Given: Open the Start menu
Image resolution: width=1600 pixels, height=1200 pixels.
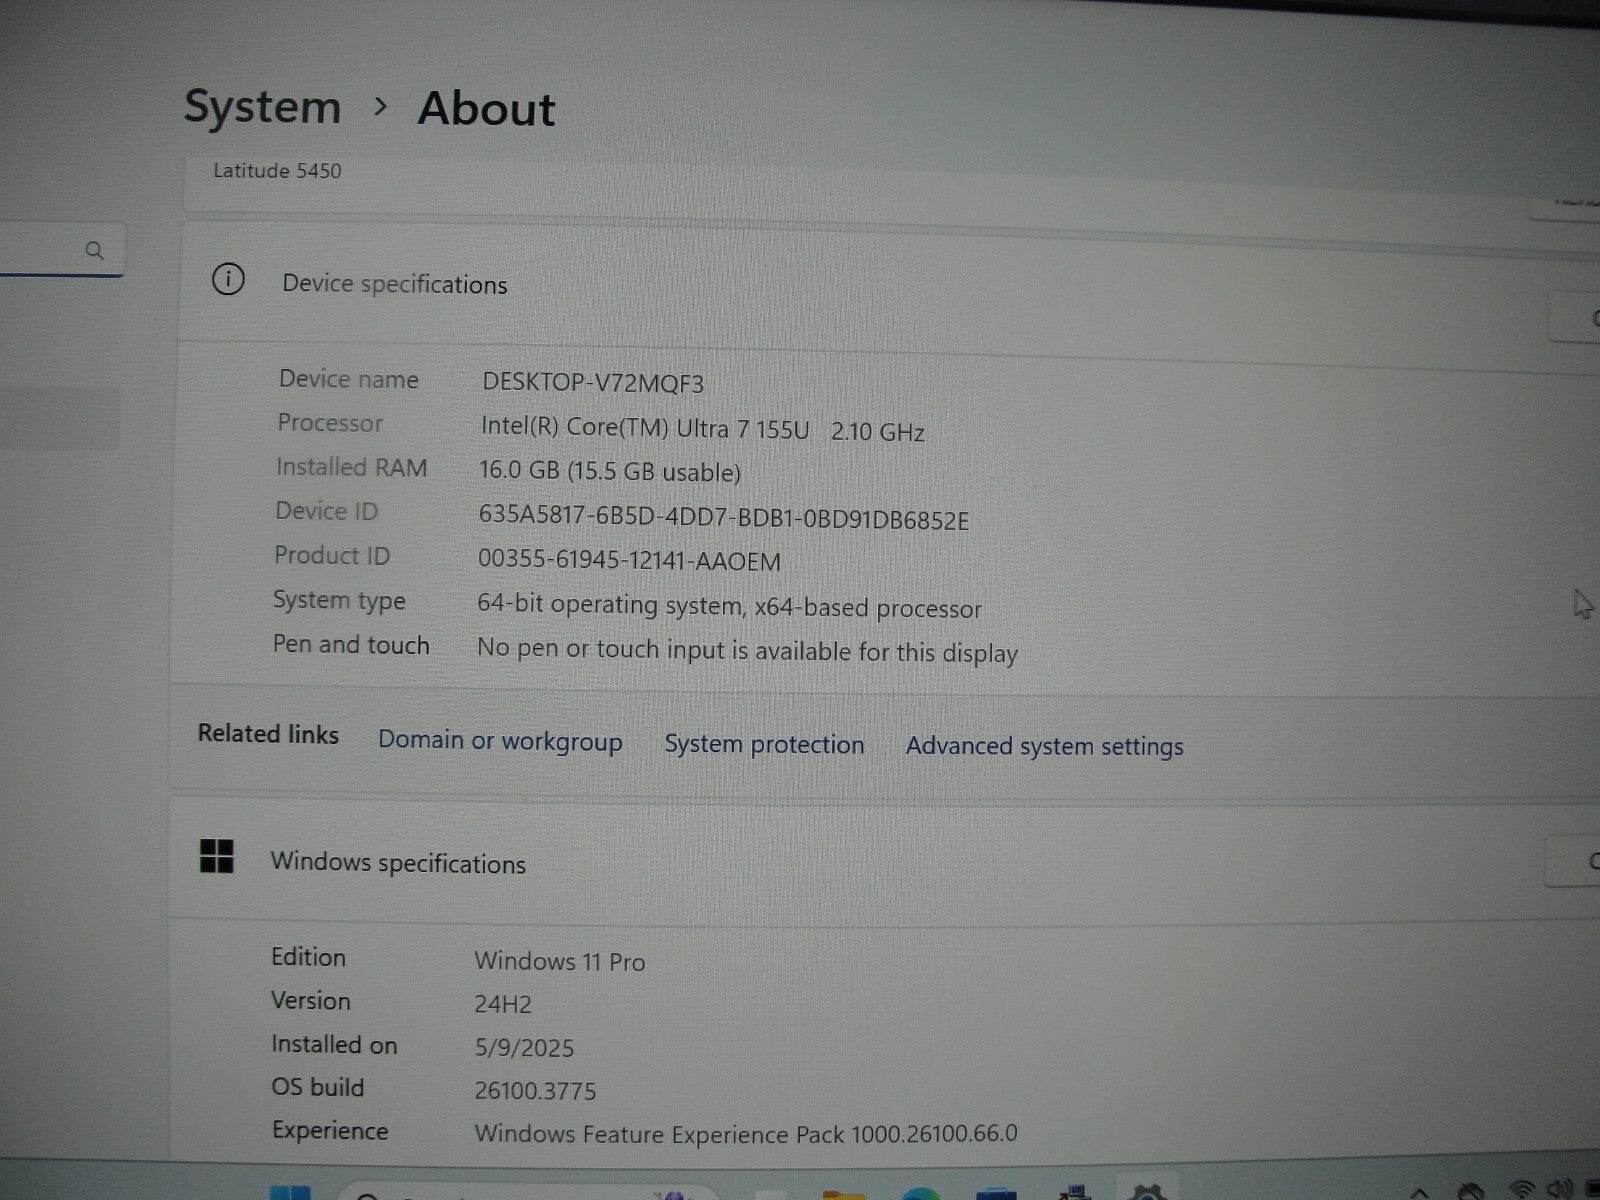Looking at the screenshot, I should point(290,1193).
